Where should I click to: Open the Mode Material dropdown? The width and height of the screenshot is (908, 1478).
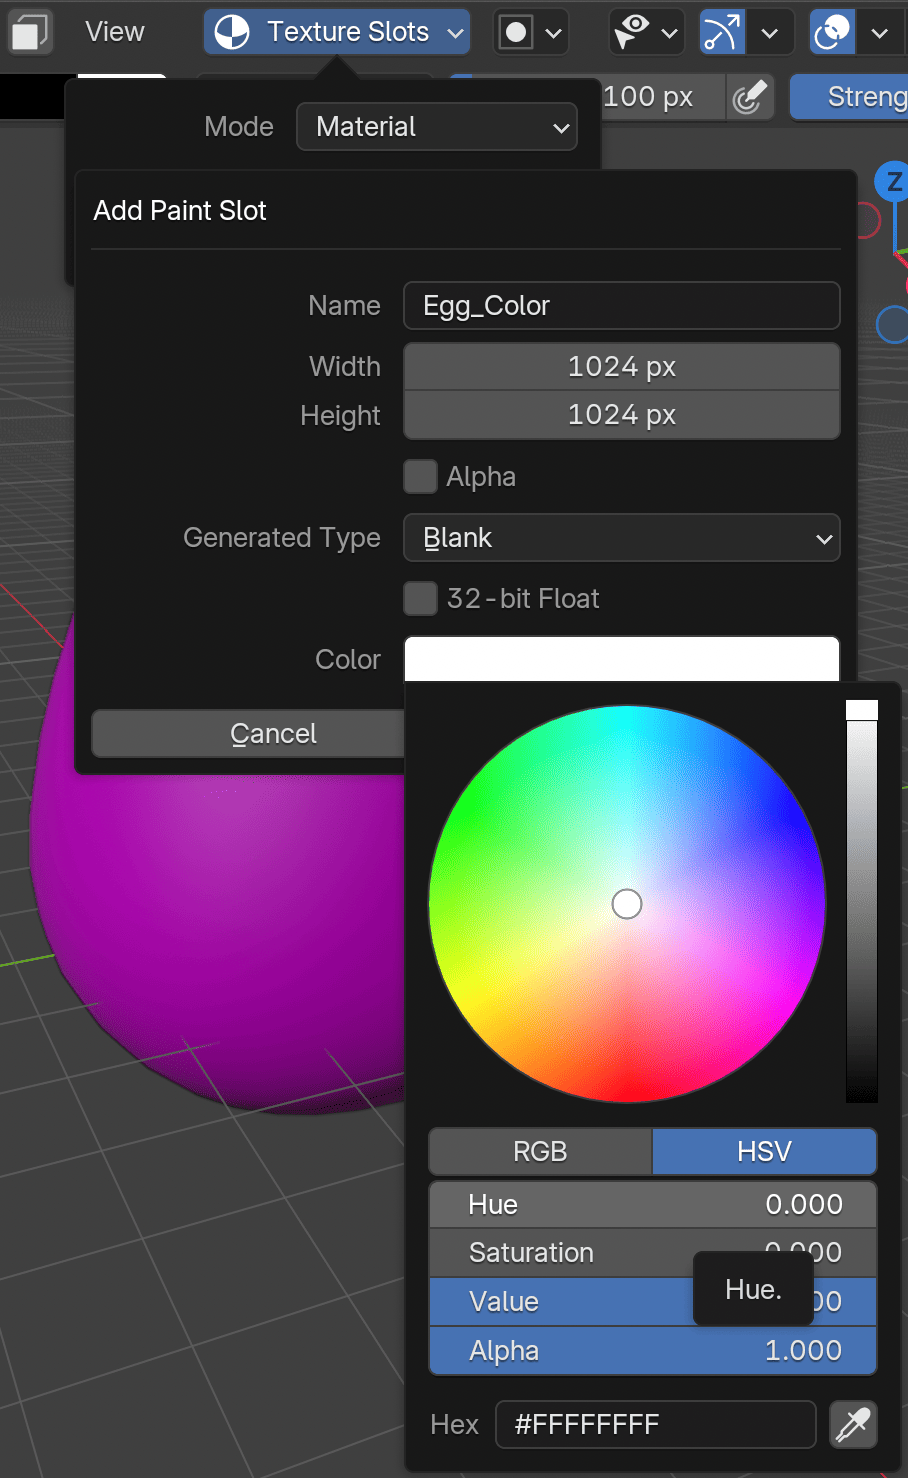coord(437,127)
